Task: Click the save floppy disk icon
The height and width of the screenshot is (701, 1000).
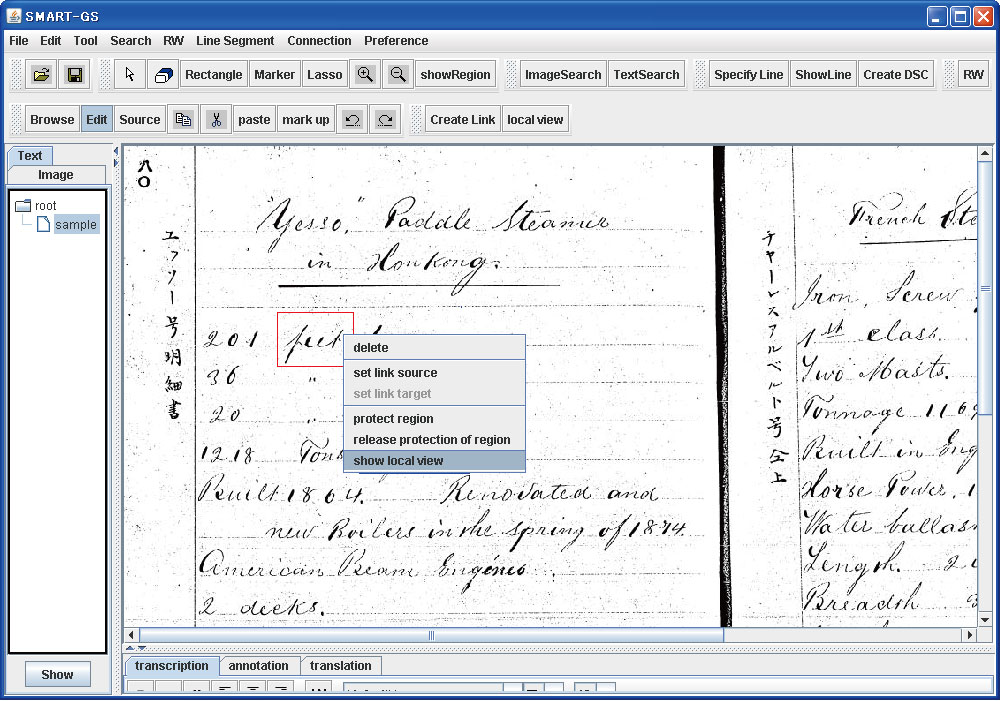Action: tap(74, 75)
